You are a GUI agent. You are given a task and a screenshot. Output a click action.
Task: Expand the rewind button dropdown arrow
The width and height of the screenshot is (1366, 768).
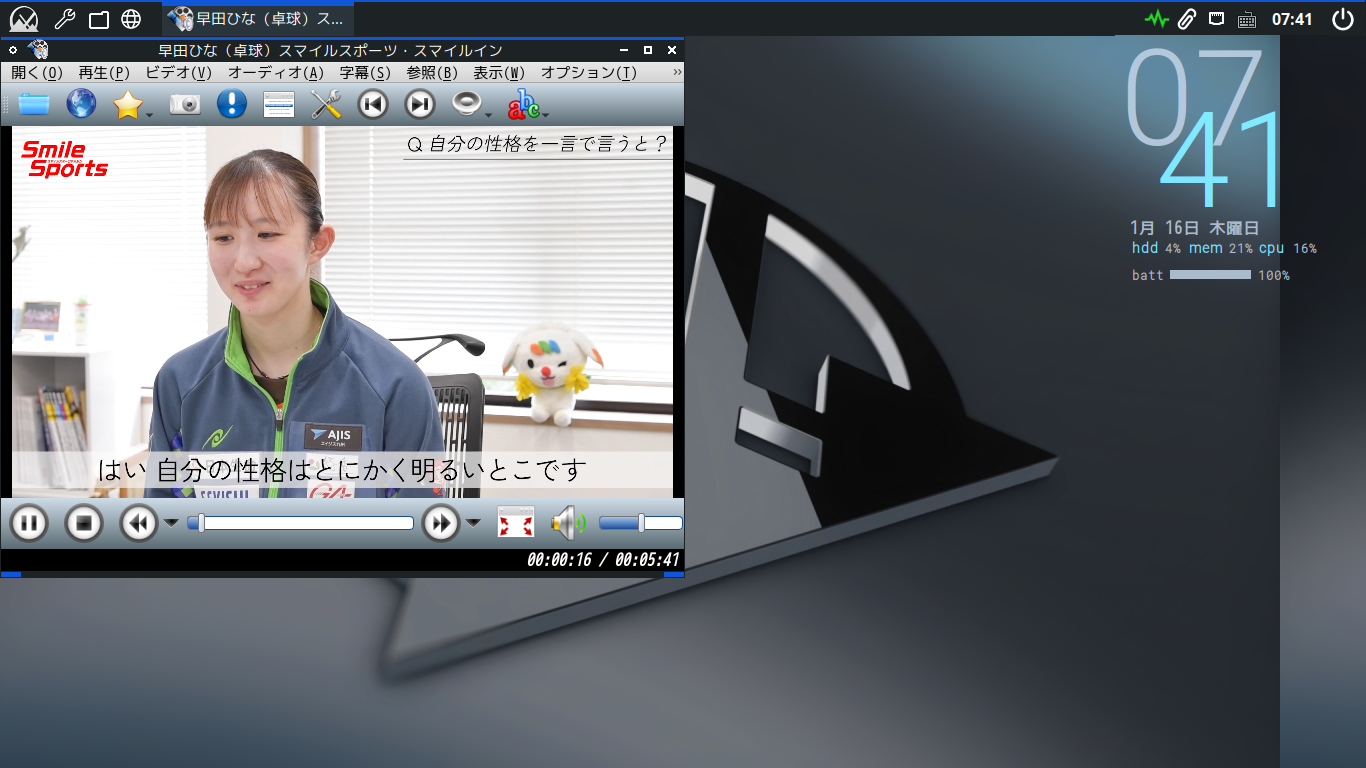point(171,523)
